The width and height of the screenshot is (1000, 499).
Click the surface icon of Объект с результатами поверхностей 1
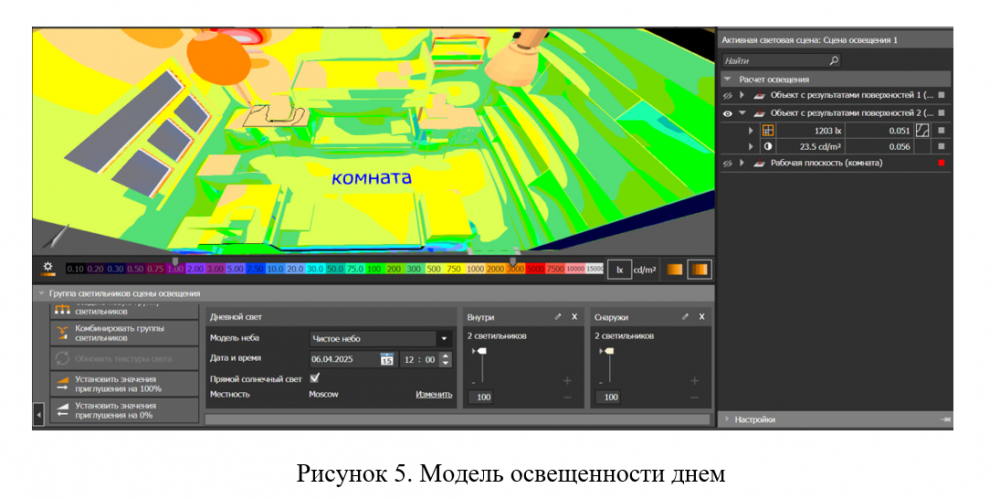tap(758, 96)
